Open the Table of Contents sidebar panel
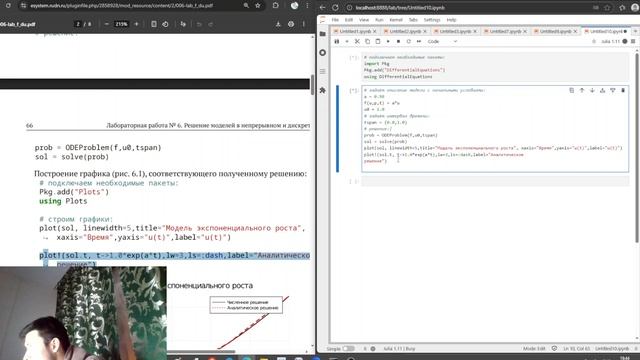 322,71
